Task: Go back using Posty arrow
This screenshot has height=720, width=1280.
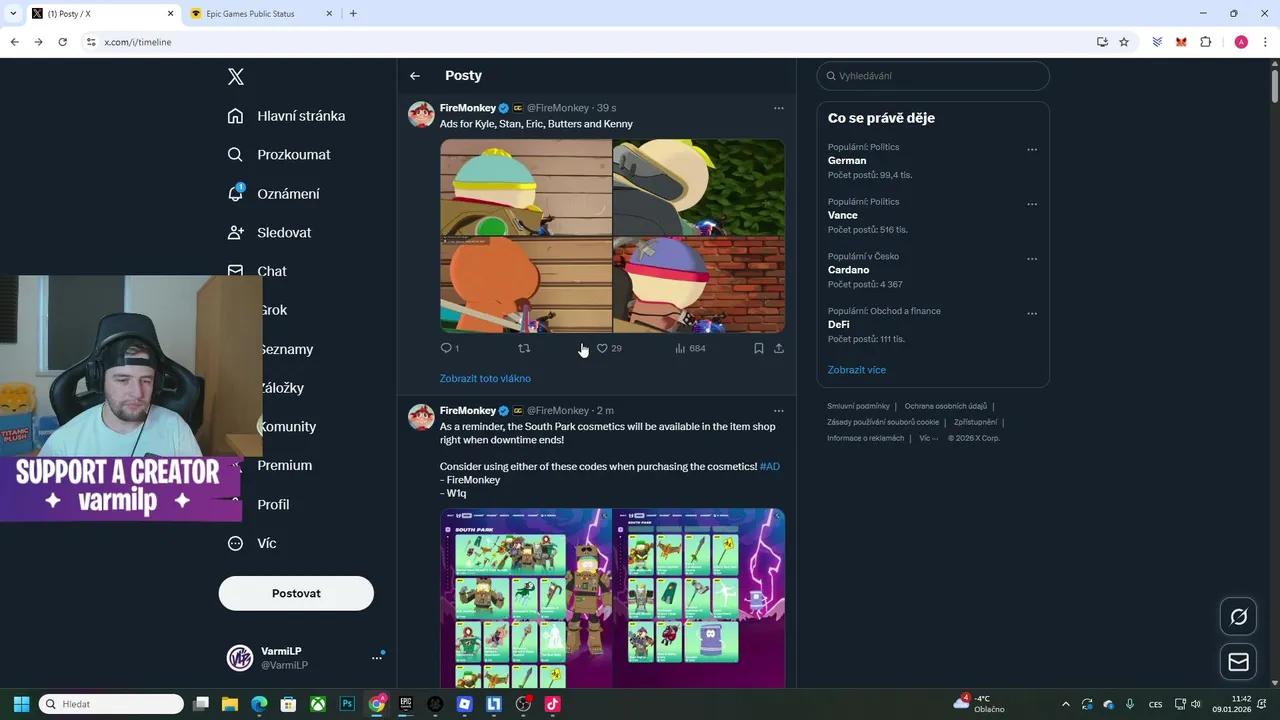Action: [x=415, y=76]
